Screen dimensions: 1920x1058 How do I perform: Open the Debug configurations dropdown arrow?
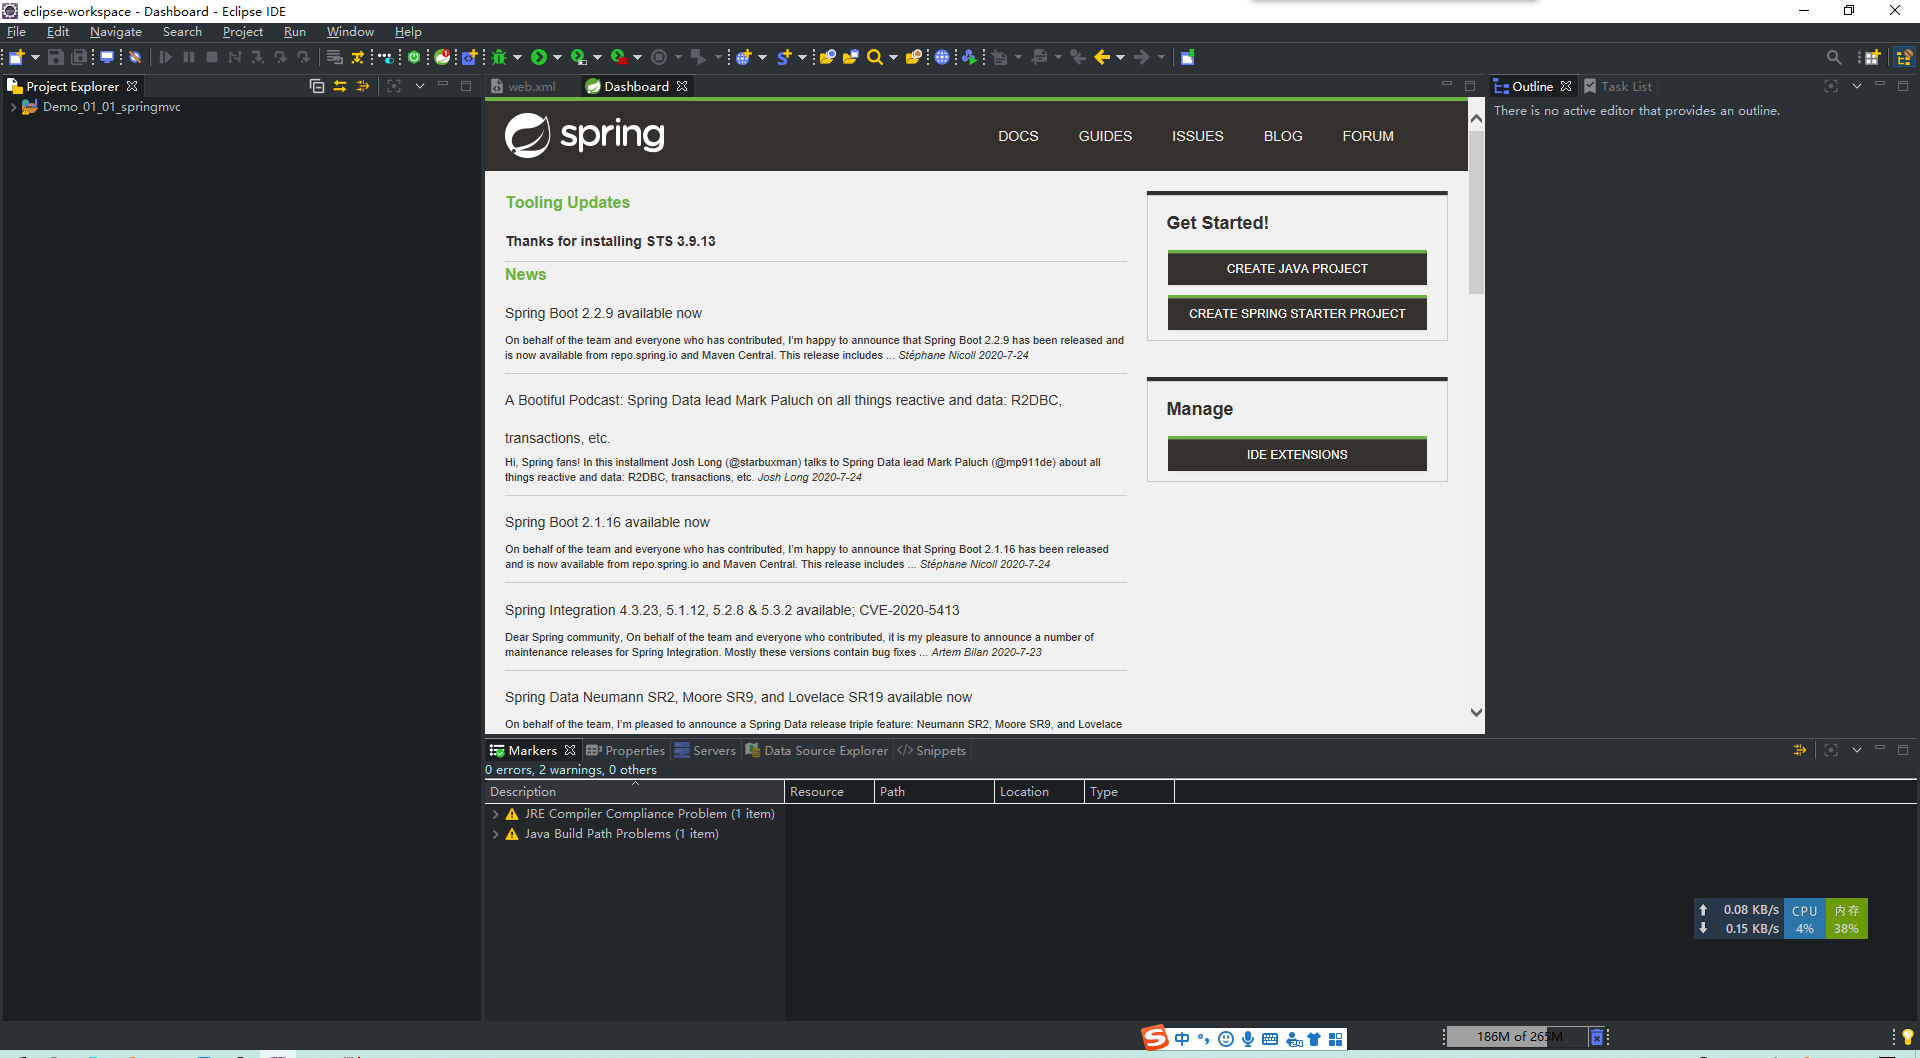pyautogui.click(x=517, y=57)
